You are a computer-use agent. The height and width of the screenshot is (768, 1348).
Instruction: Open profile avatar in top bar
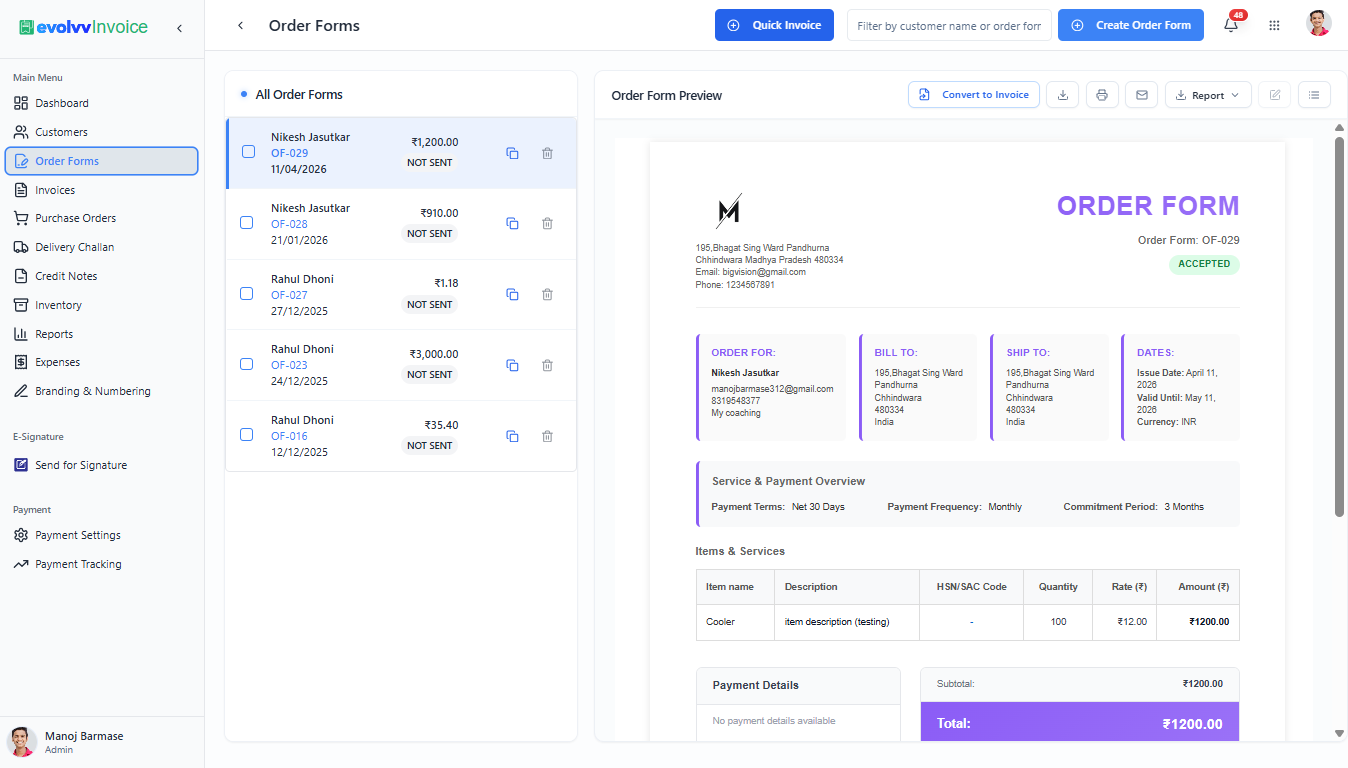point(1319,24)
